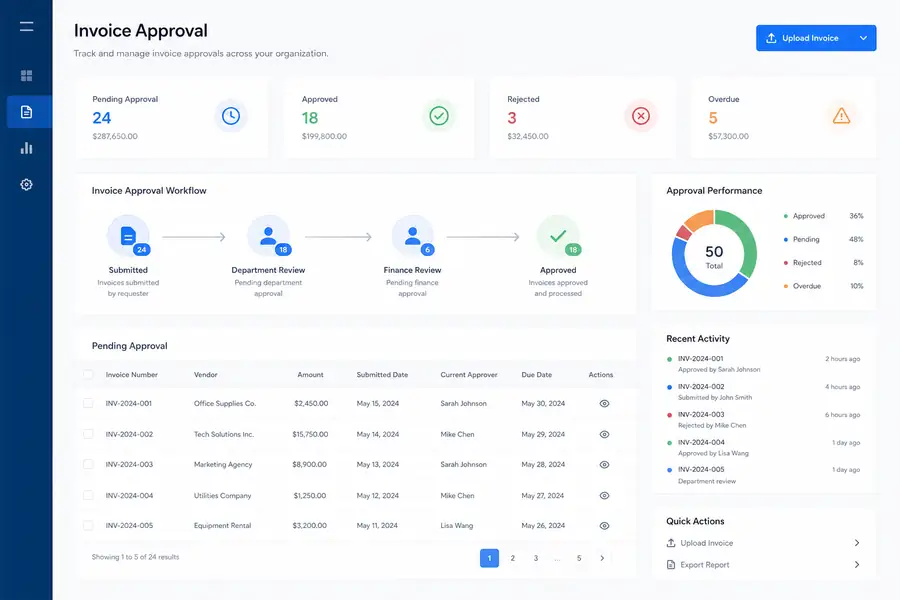Screen dimensions: 900x600
Task: Click recent activity entry INV-2024-002
Action: [763, 392]
